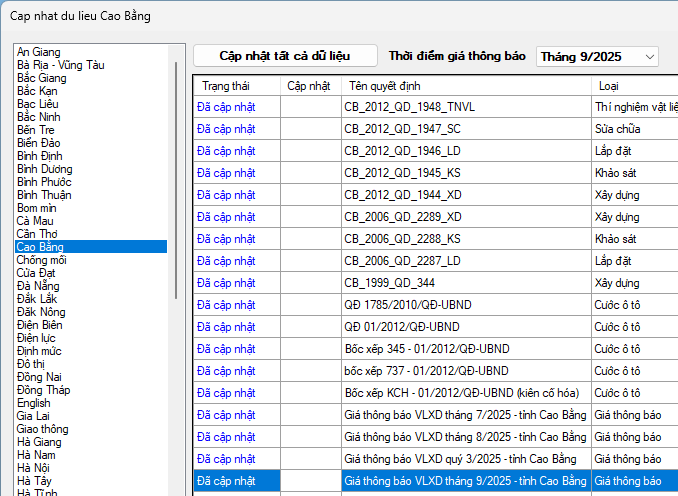Select 'Giá thông báo VLXD tháng 7/2025' row

(464, 415)
